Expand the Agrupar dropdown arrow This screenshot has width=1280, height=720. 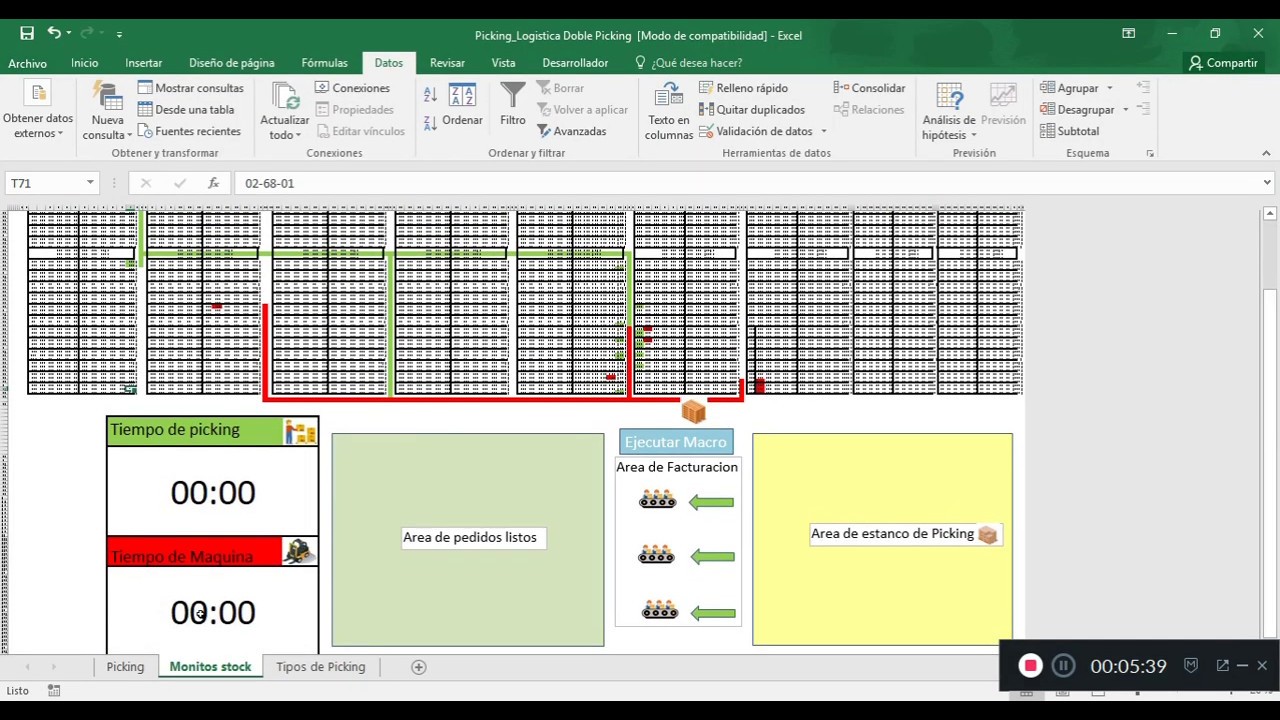click(1109, 88)
